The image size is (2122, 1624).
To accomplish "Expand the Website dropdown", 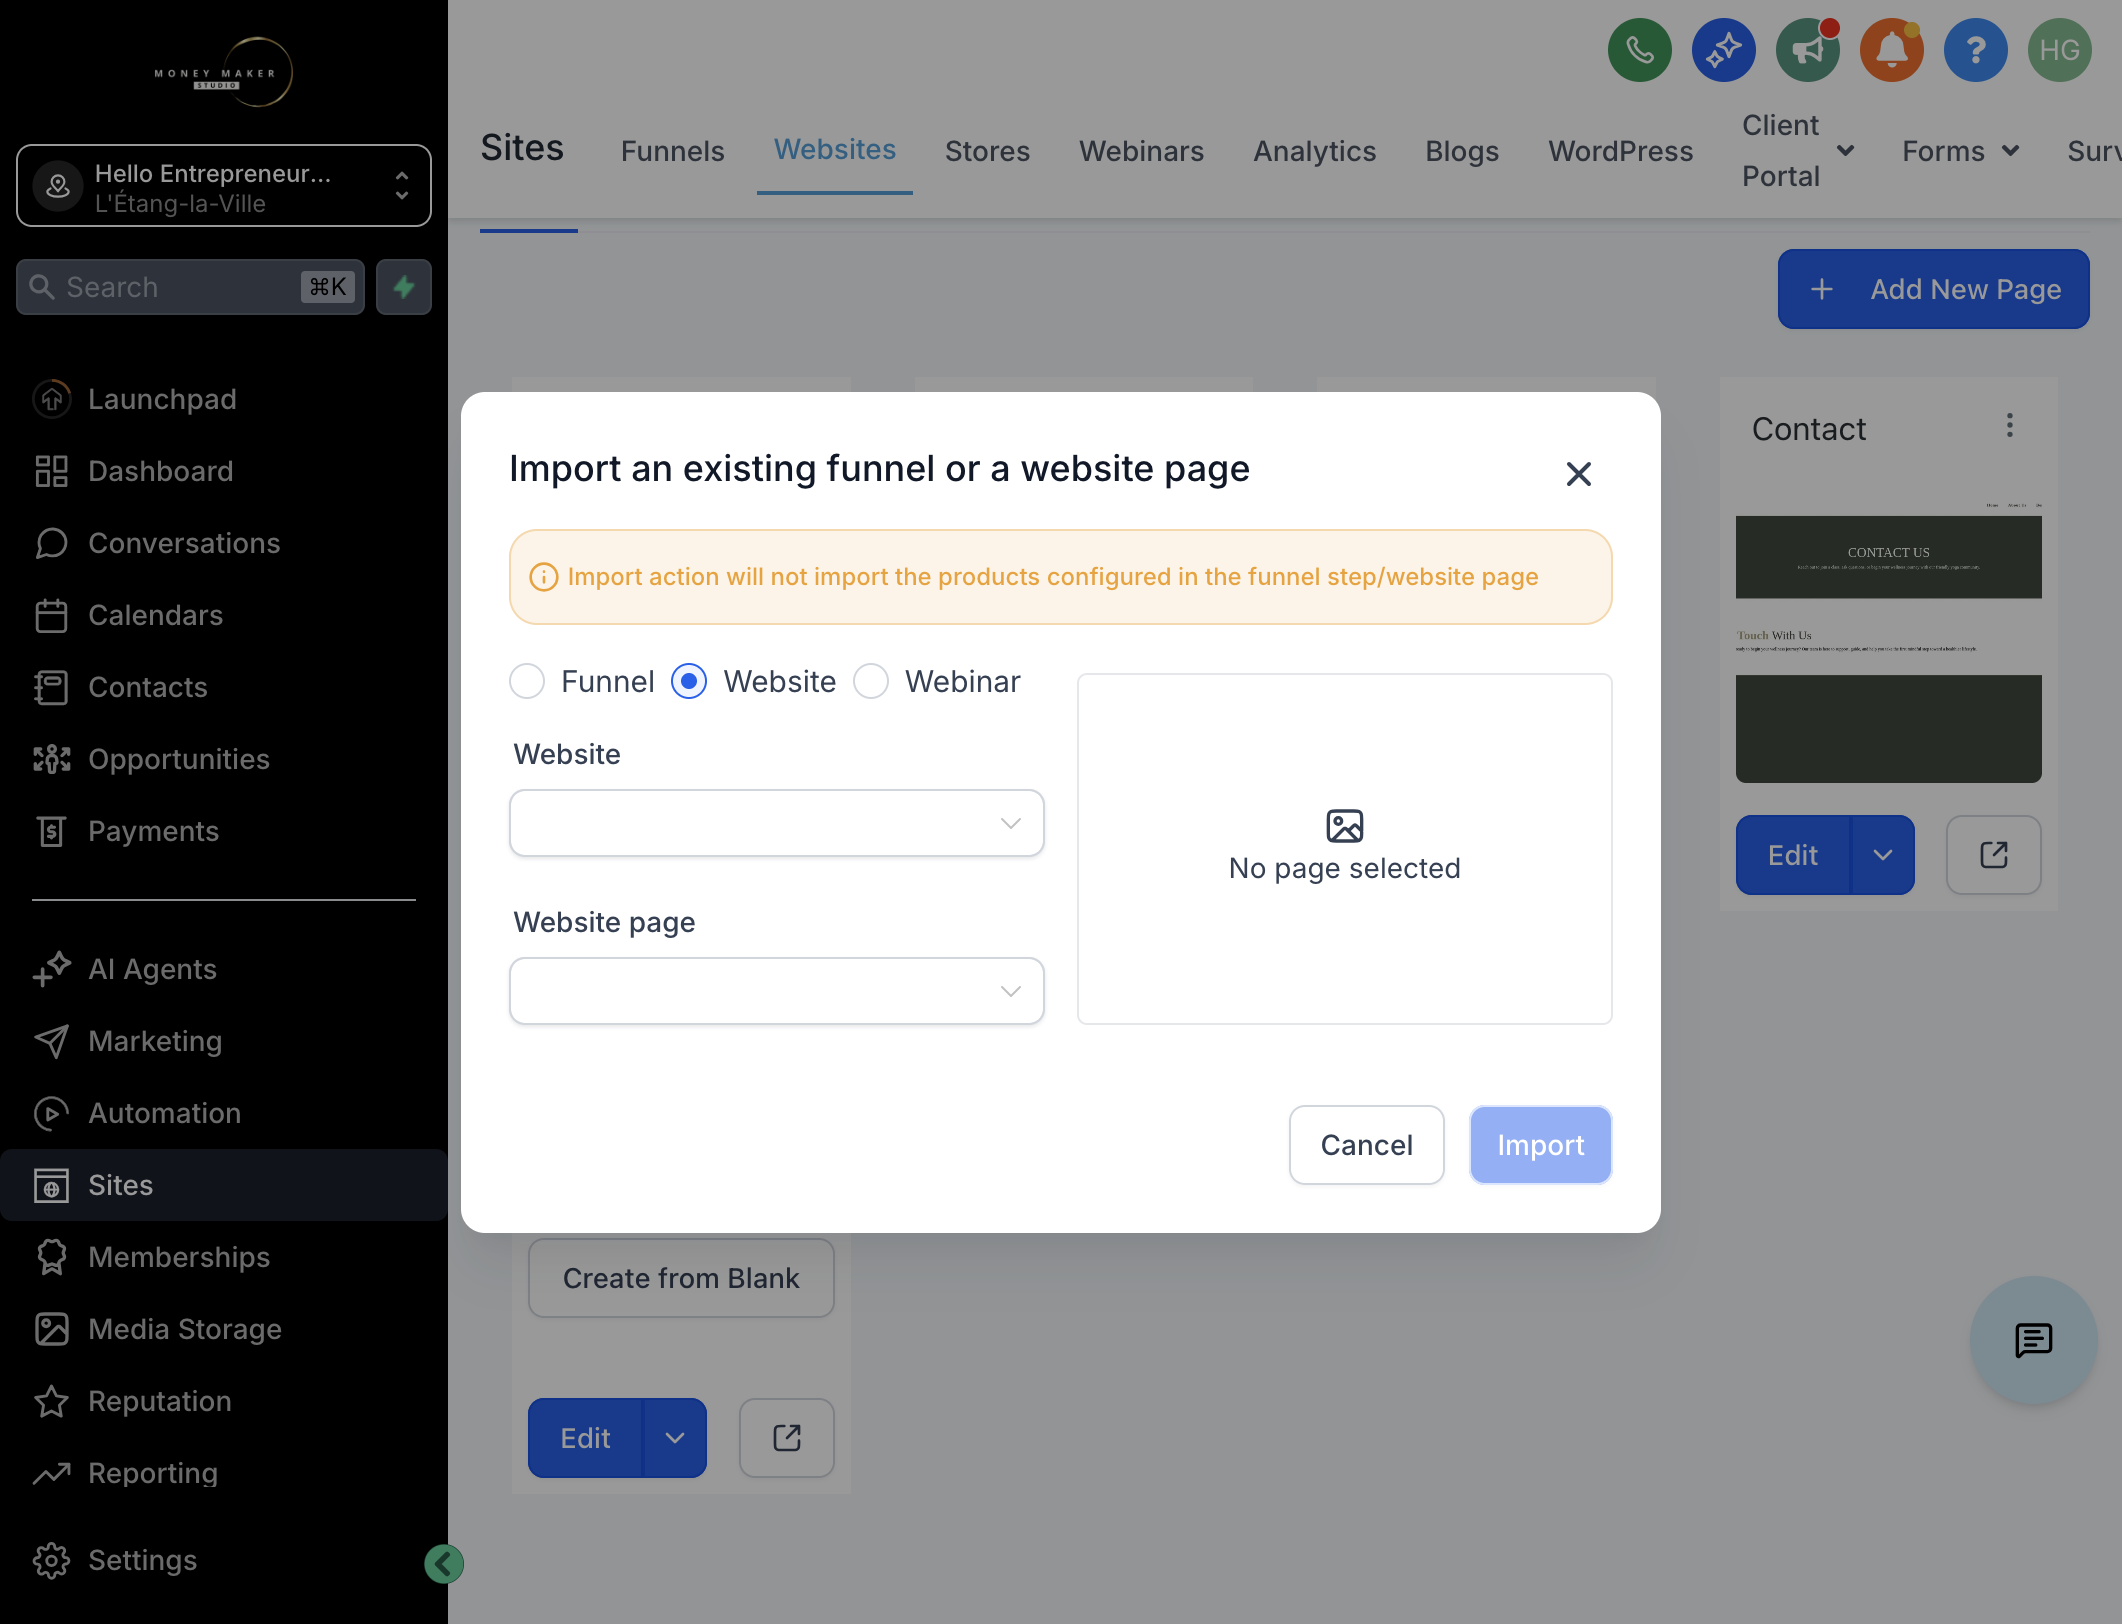I will click(x=777, y=823).
